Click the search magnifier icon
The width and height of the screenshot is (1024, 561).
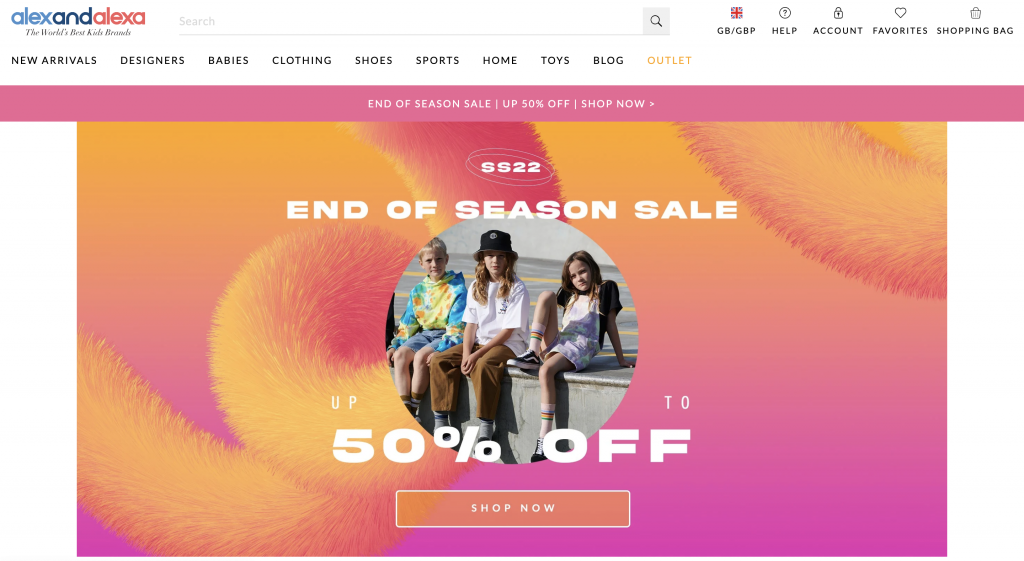pyautogui.click(x=656, y=21)
